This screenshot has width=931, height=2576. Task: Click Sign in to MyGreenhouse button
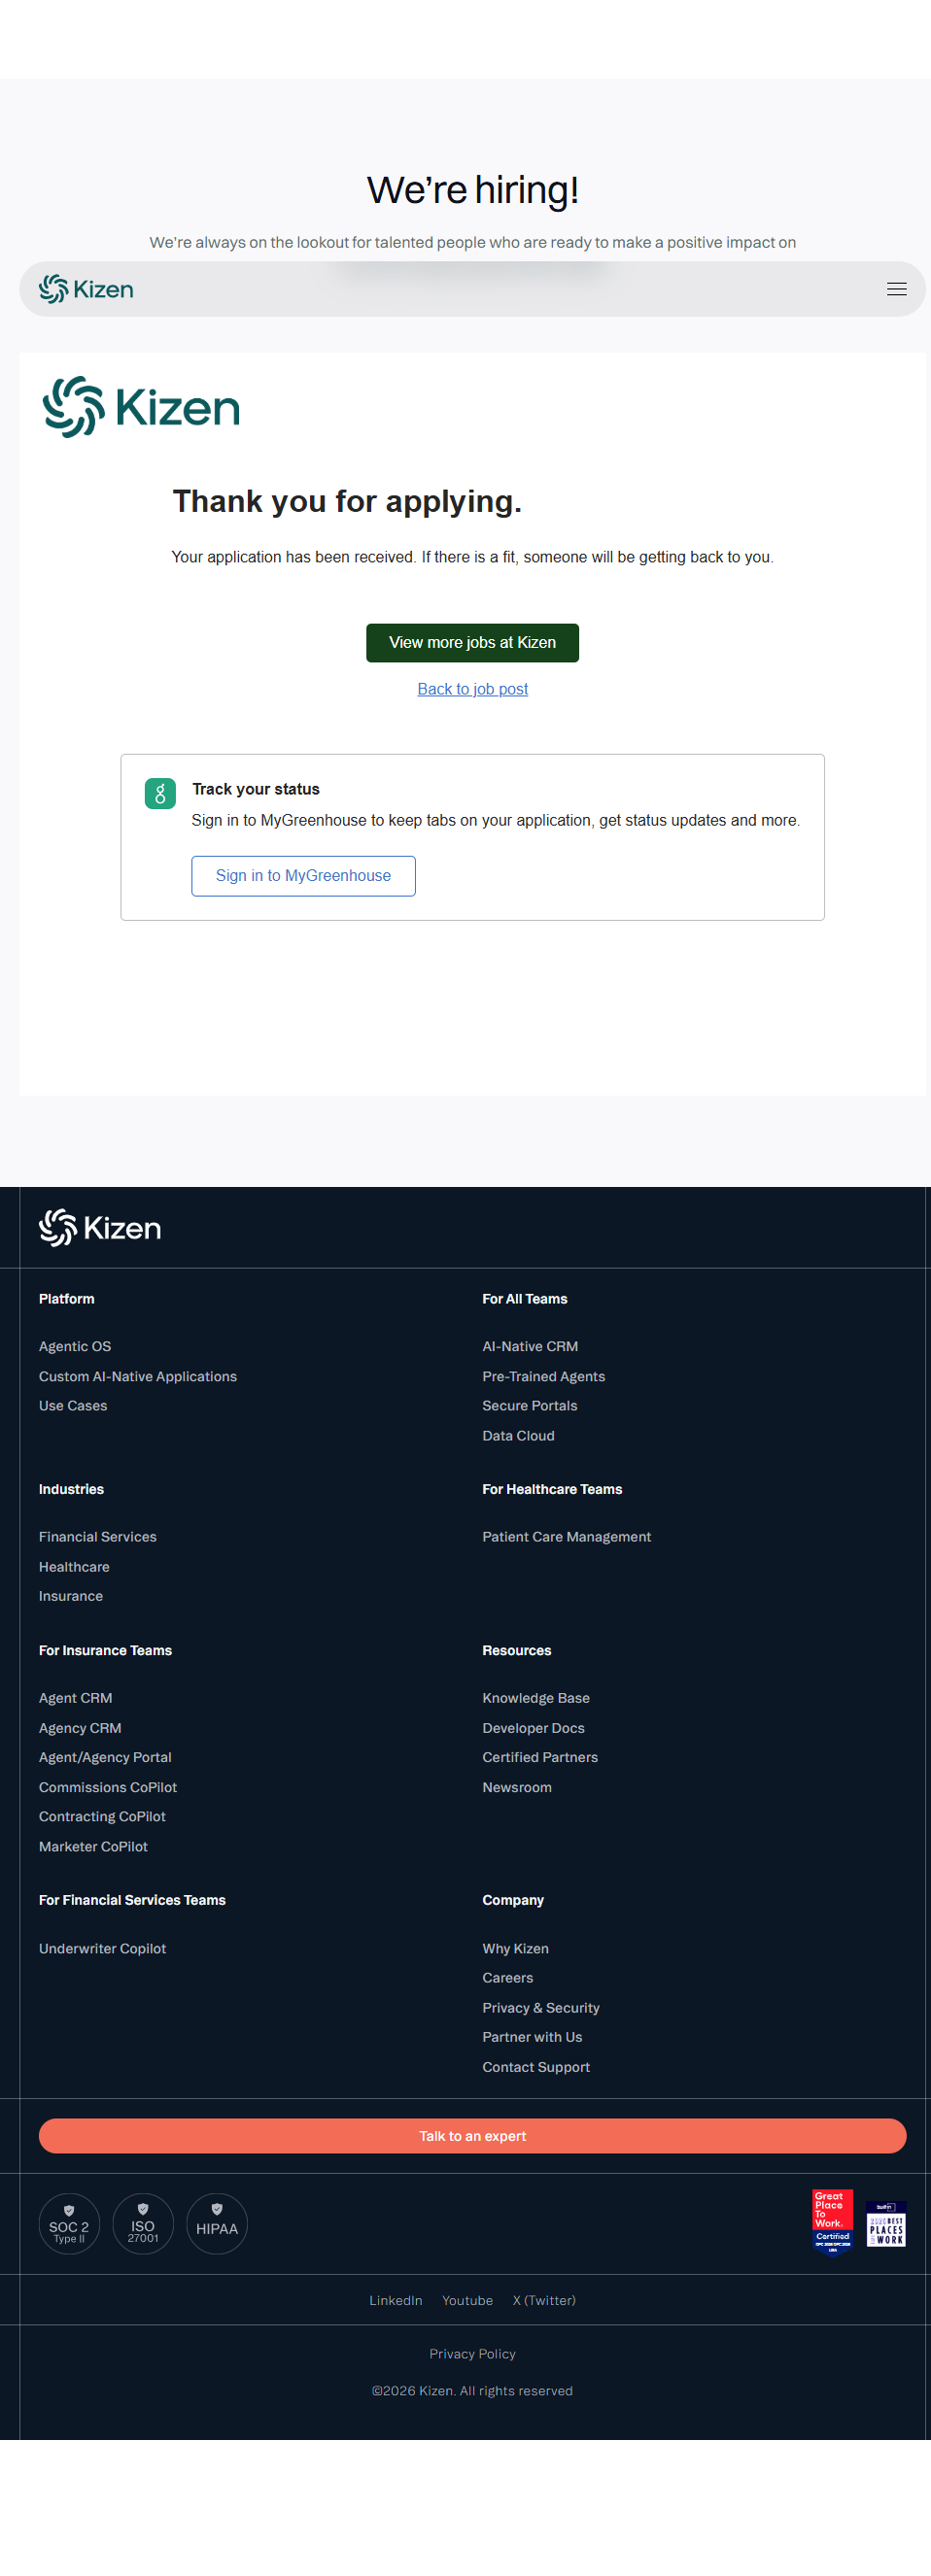(303, 876)
